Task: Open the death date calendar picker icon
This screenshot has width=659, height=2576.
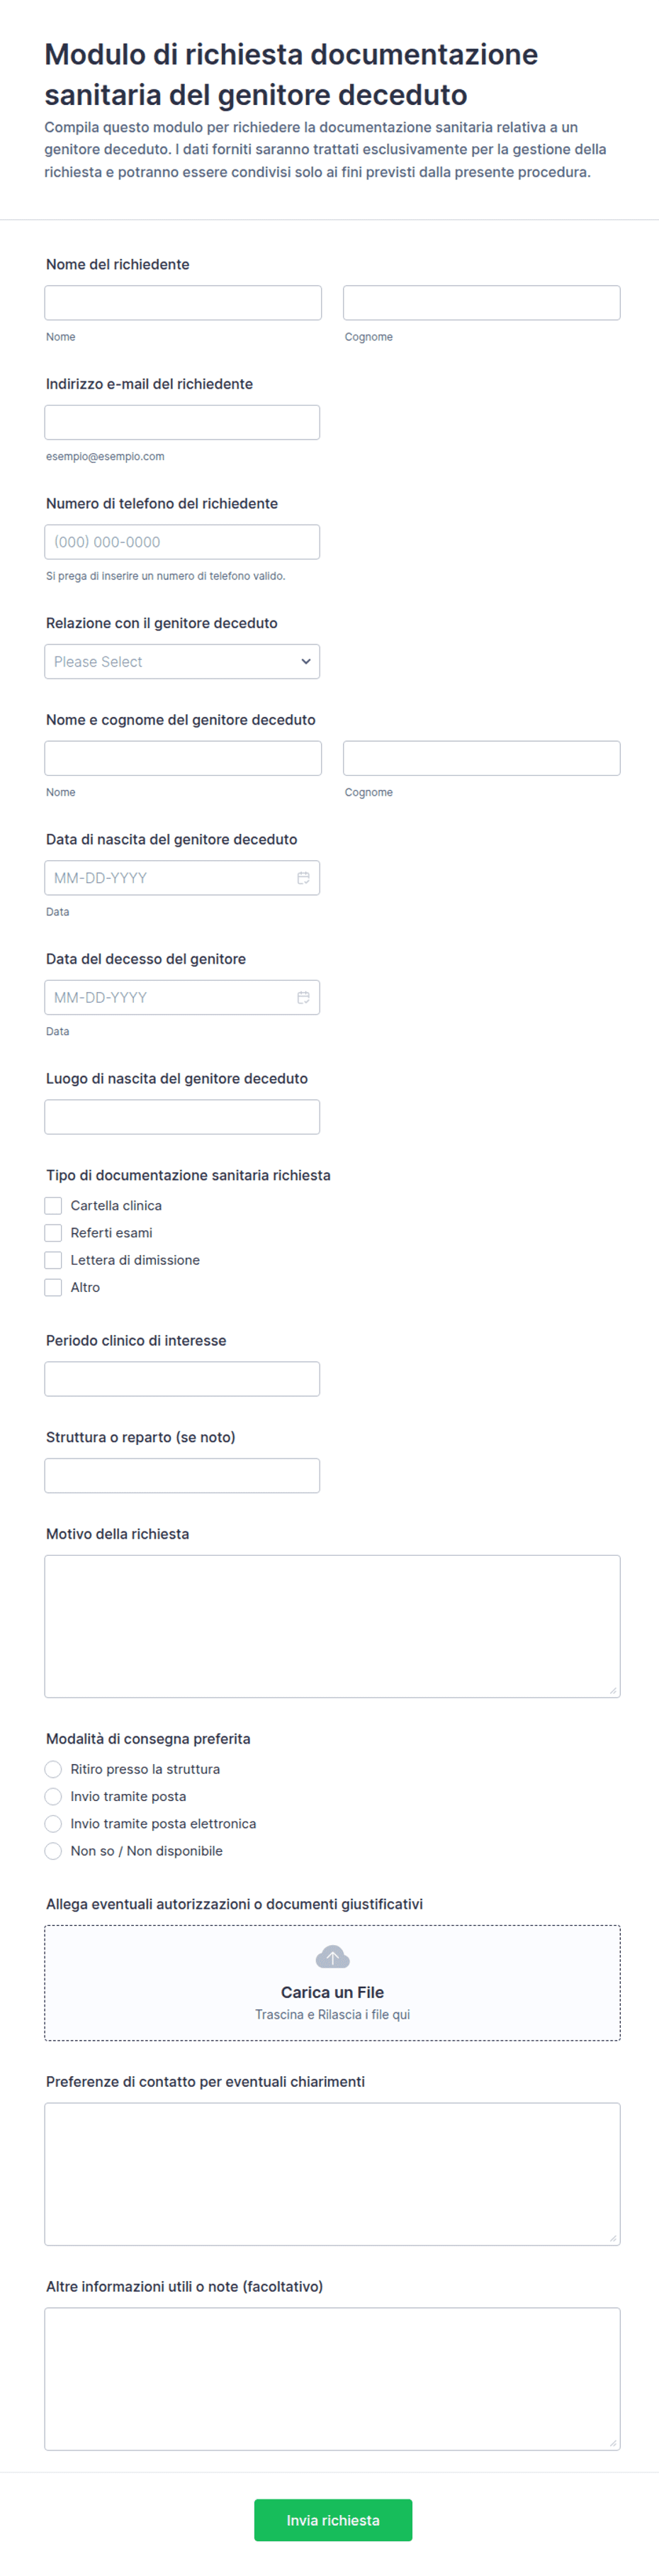Action: (x=303, y=997)
